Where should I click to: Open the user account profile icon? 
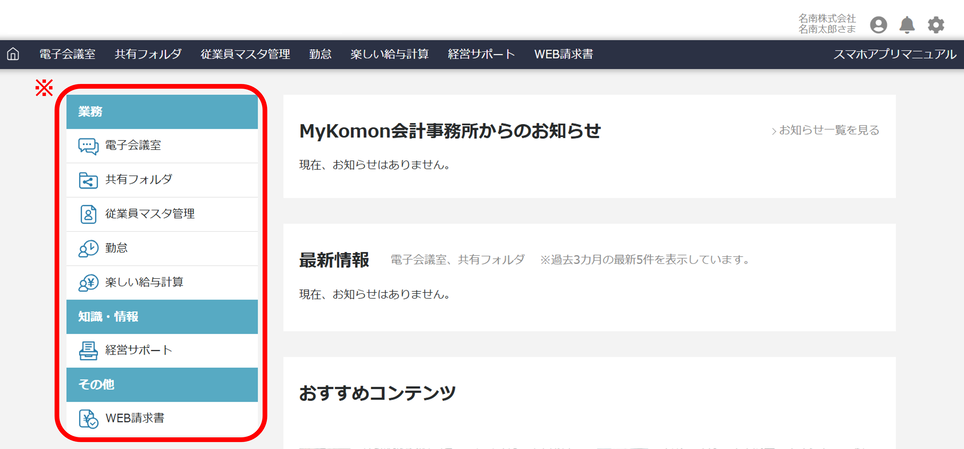[878, 25]
